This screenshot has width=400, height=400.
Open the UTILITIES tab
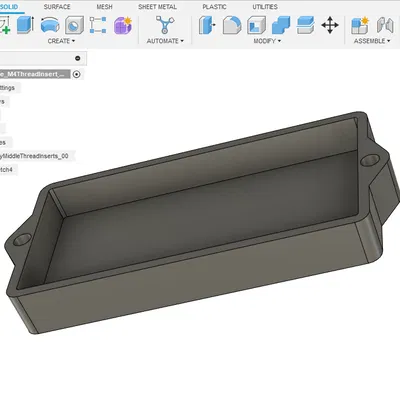pos(265,7)
